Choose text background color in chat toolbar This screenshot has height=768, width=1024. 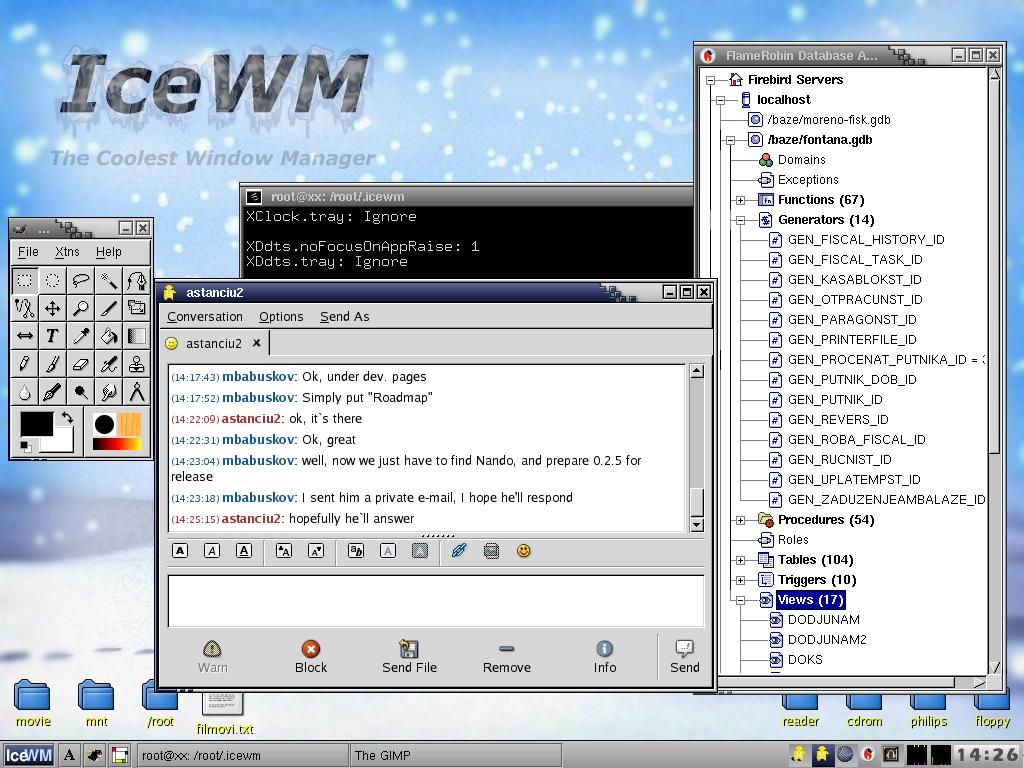(420, 551)
